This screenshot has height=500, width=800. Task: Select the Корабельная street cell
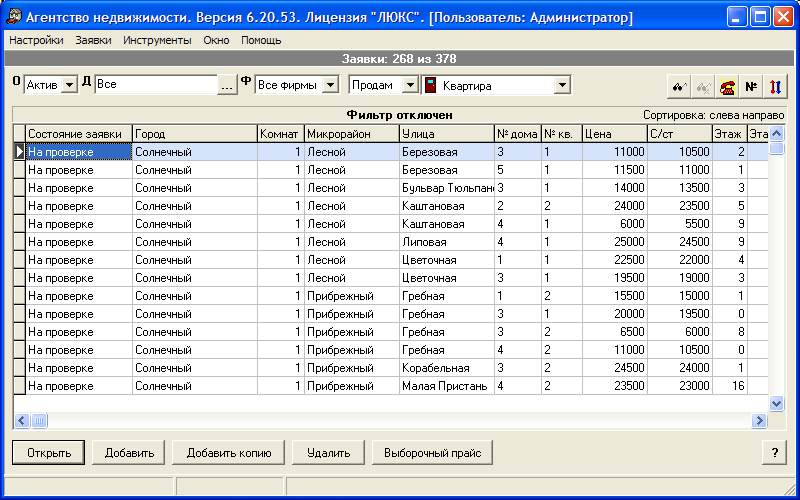click(x=447, y=368)
